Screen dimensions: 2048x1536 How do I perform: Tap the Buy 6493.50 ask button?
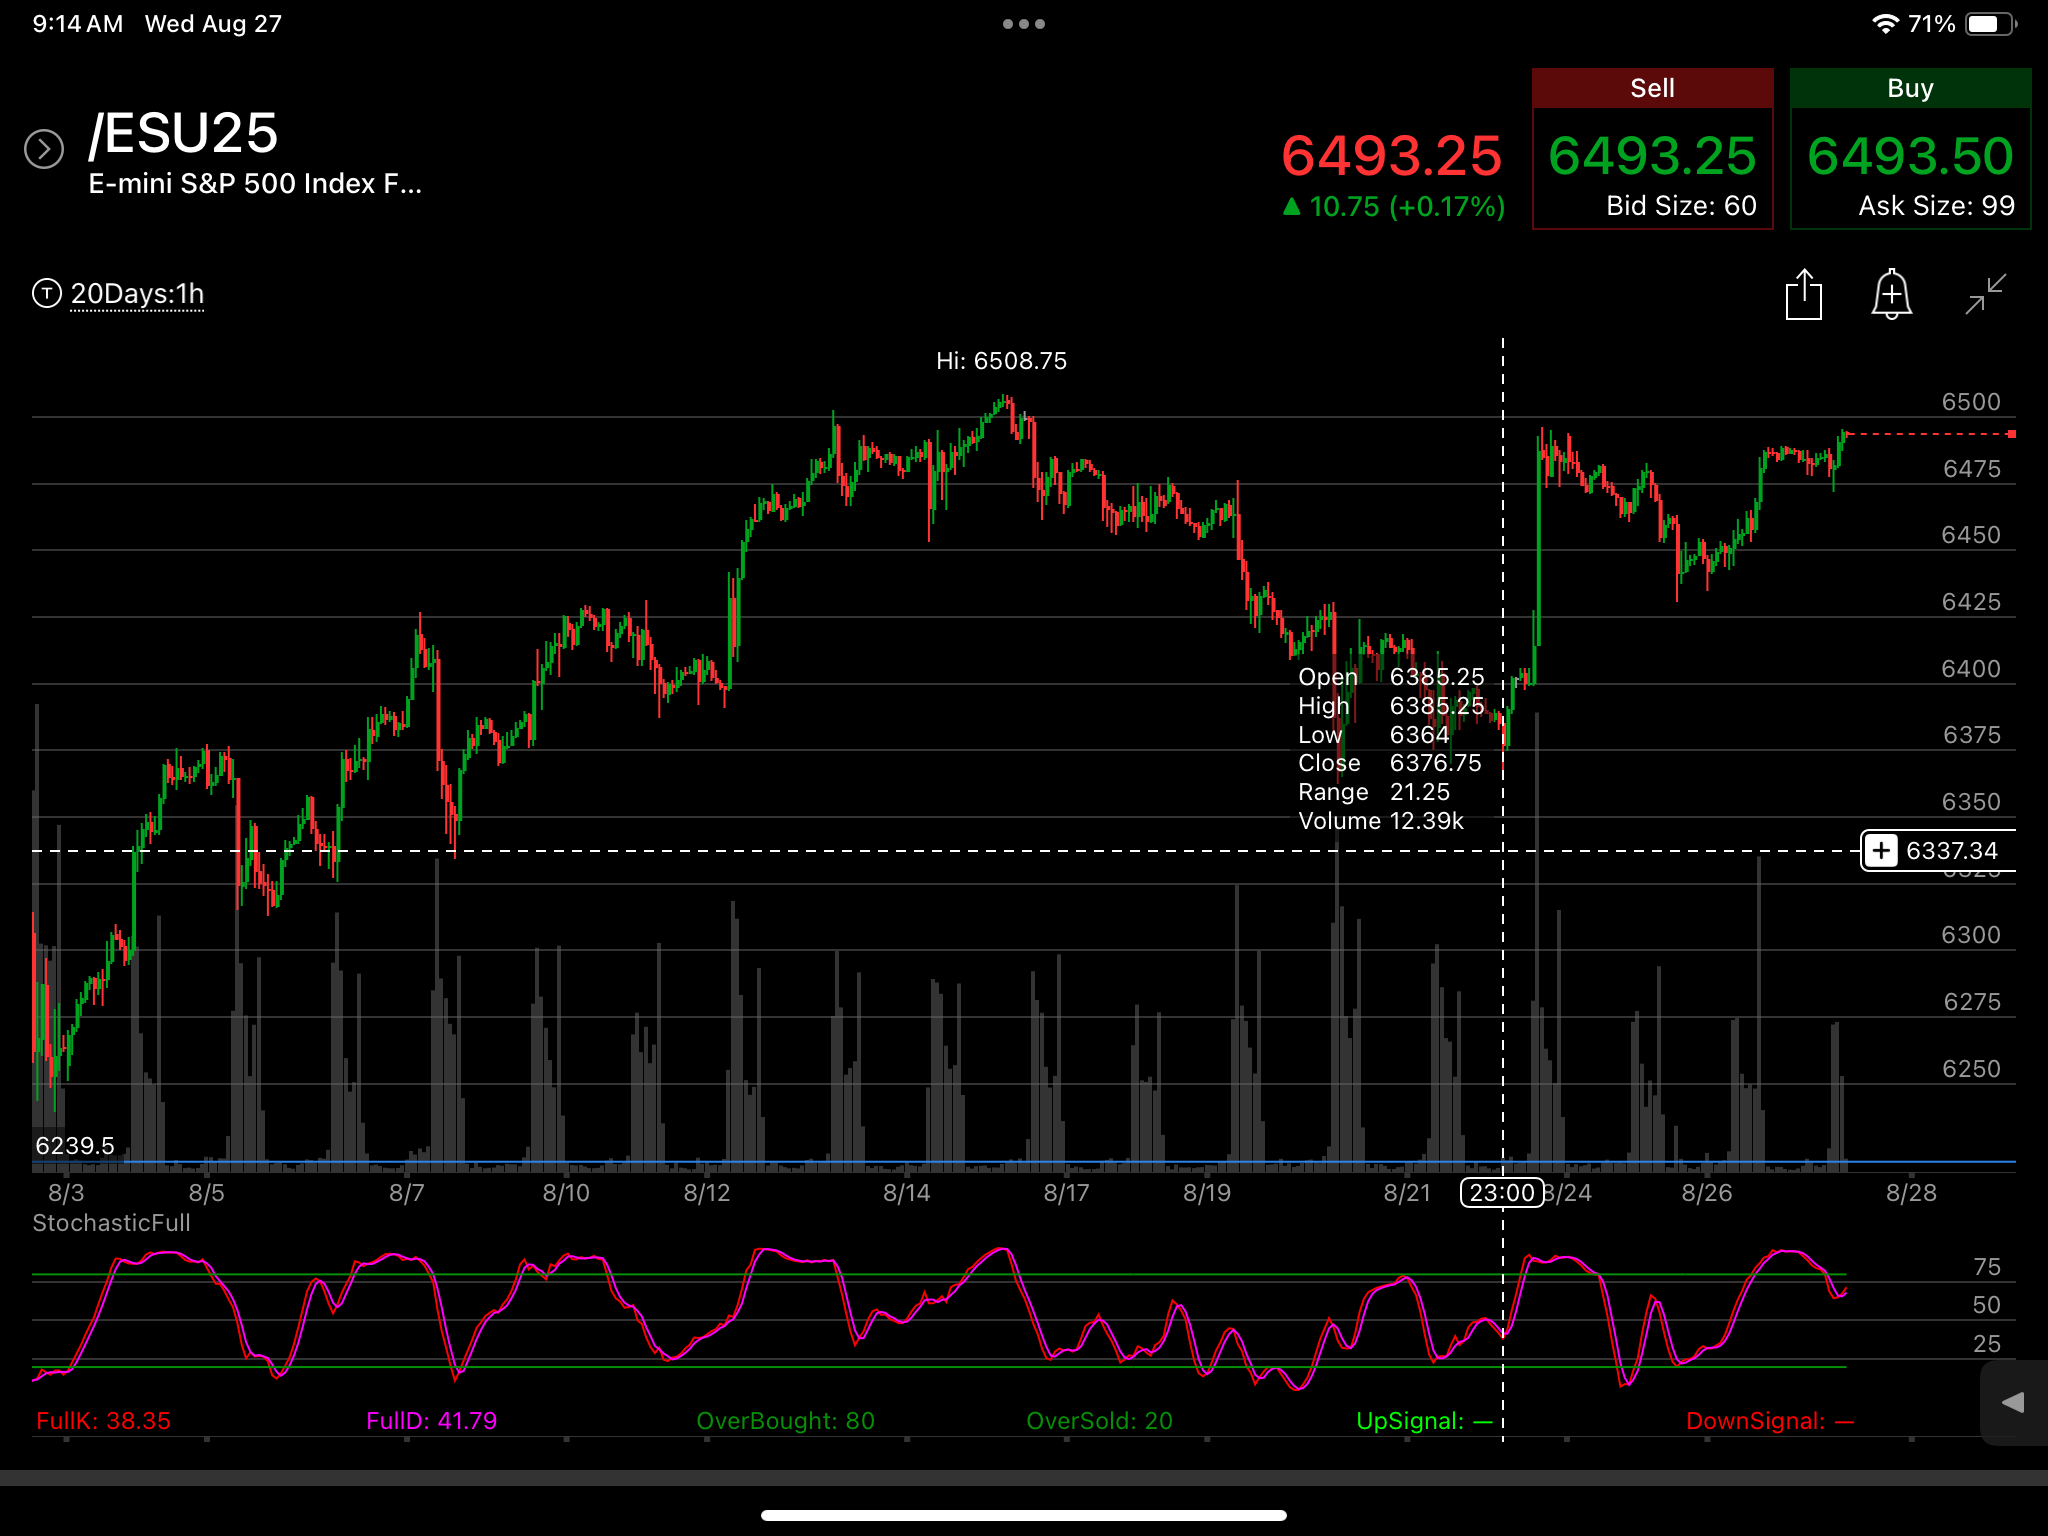click(x=1910, y=149)
